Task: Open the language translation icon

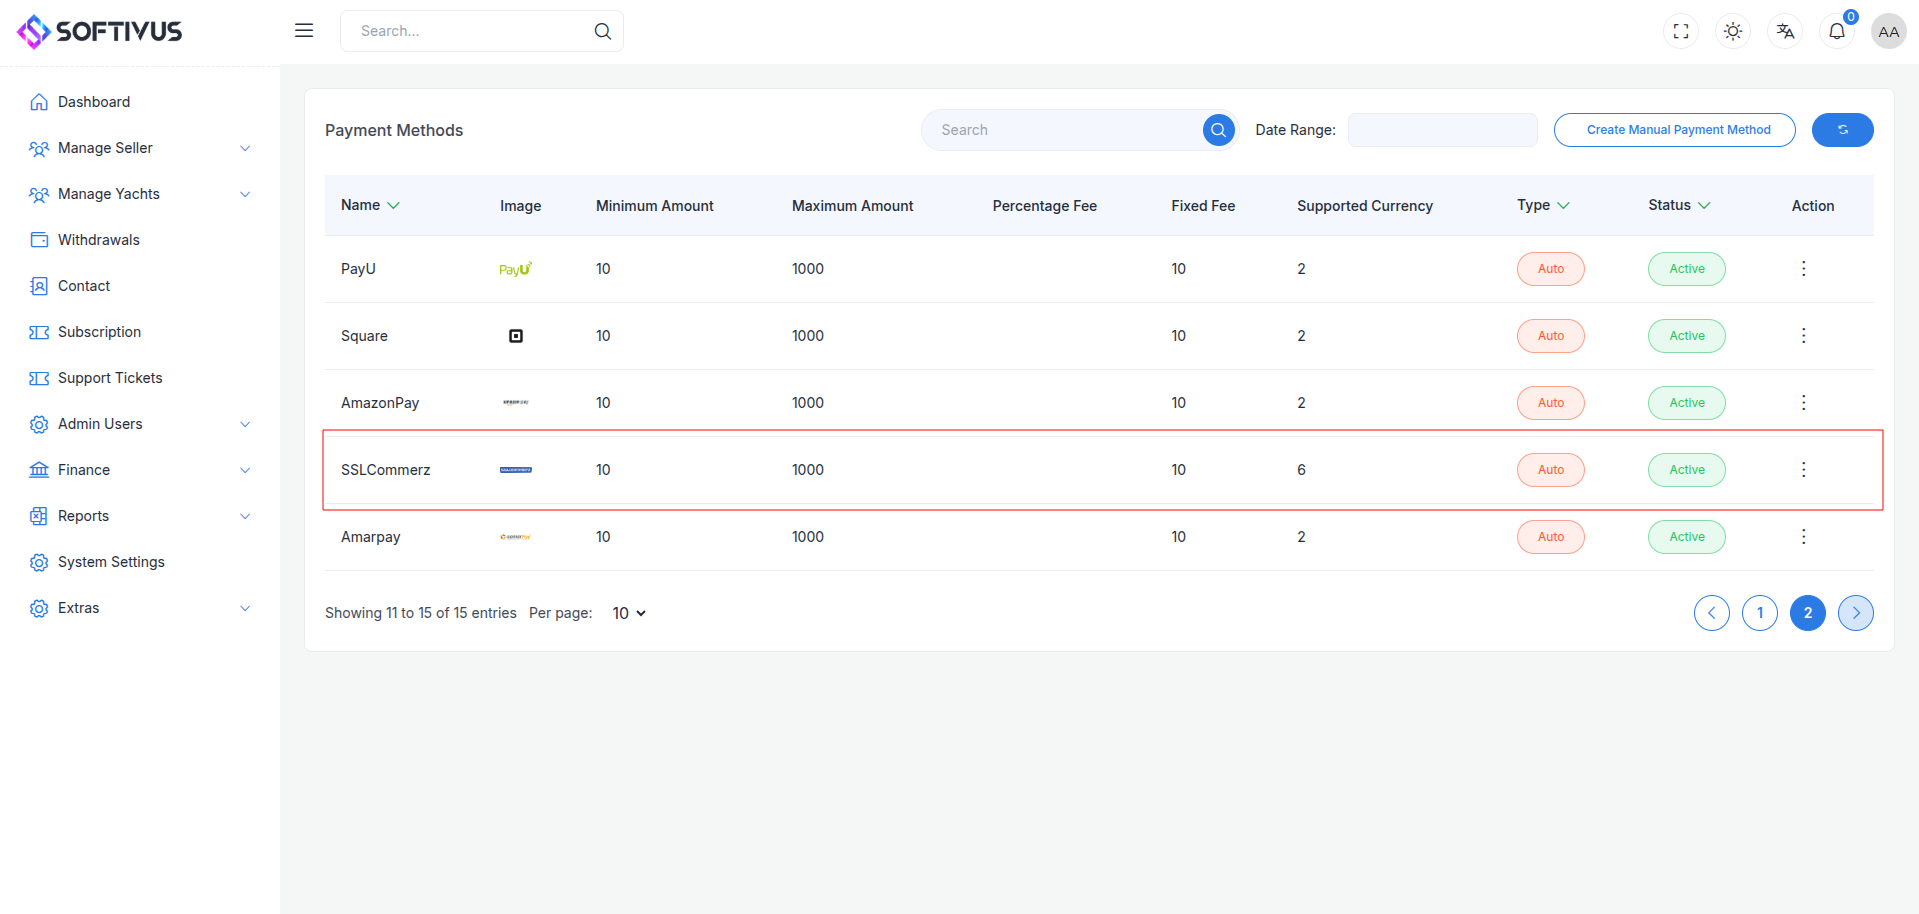Action: 1785,32
